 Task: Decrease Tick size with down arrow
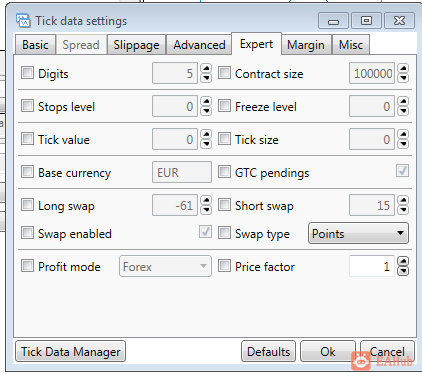pos(403,144)
